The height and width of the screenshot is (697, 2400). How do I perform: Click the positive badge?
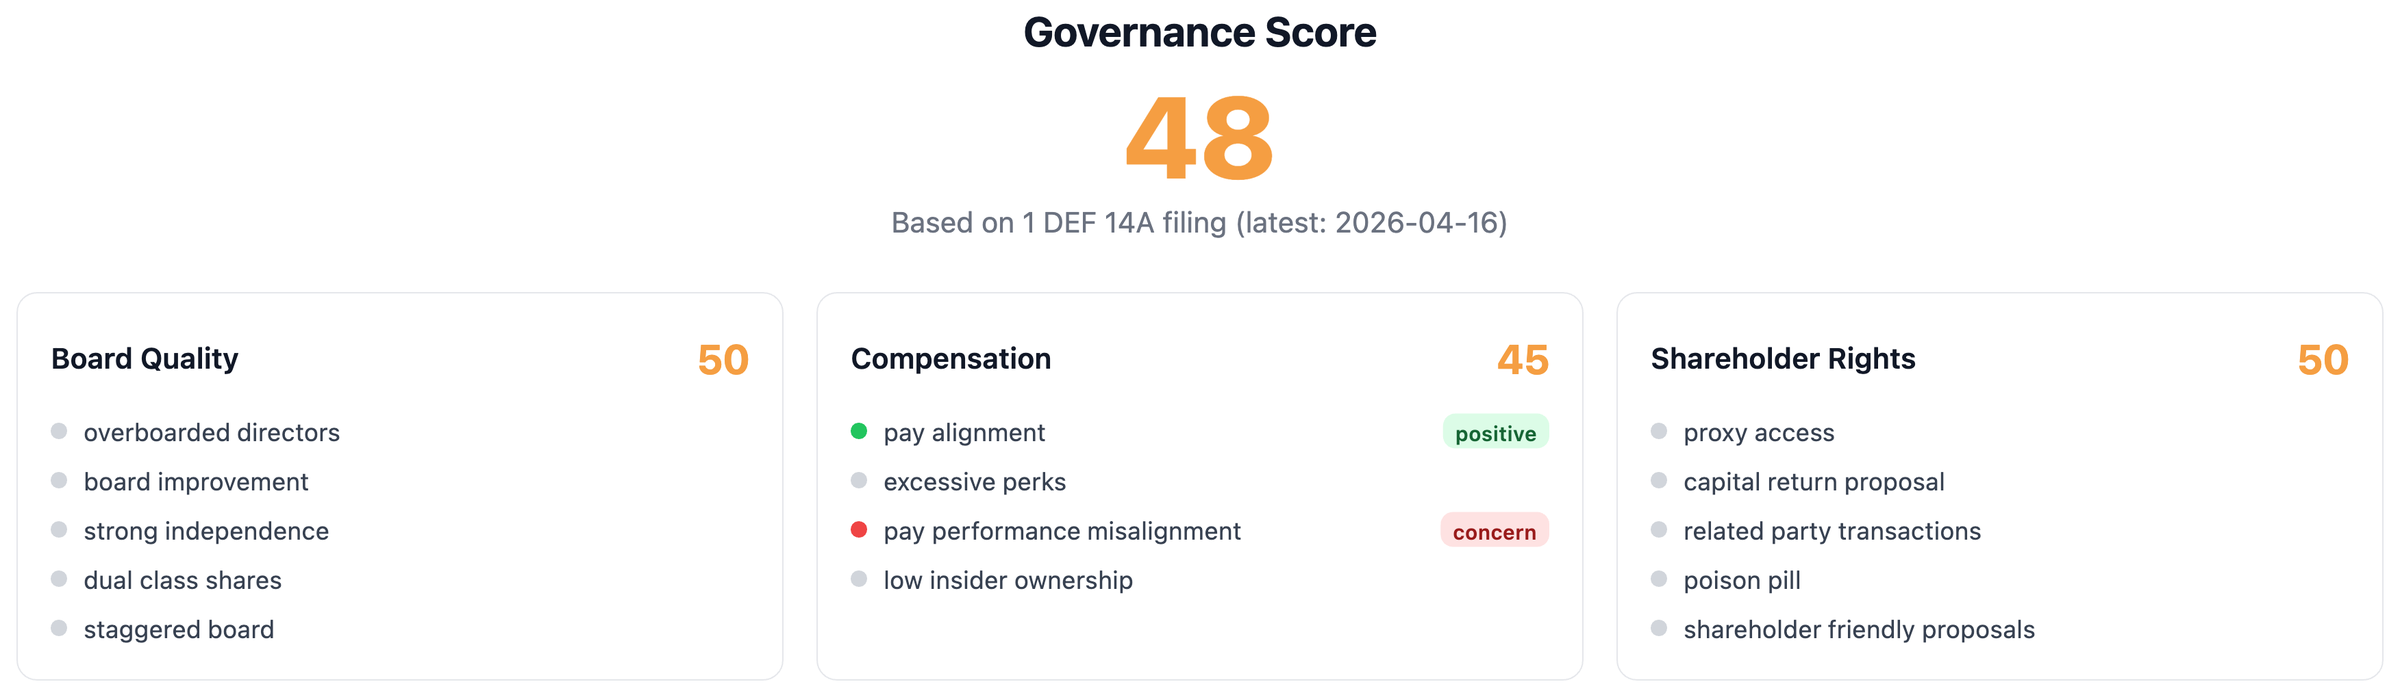click(1496, 432)
